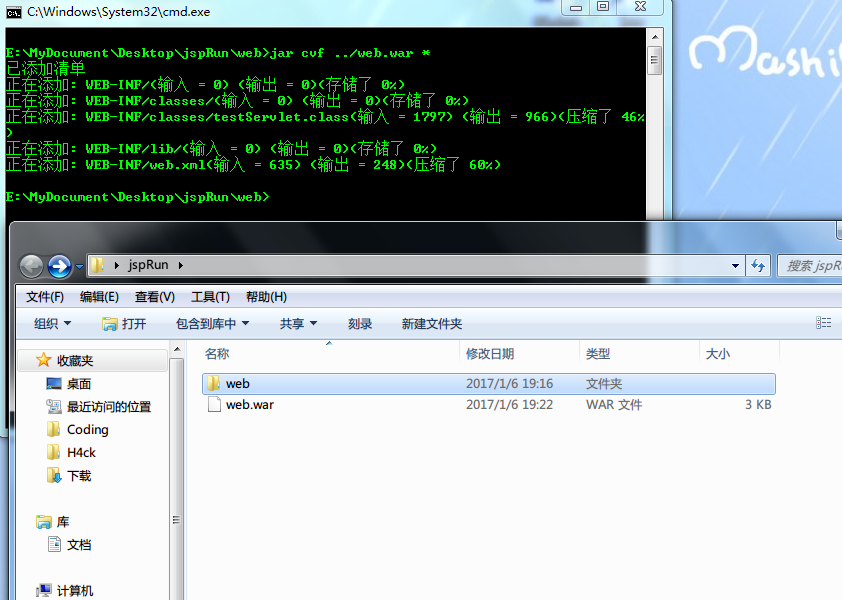Click the Coding folder icon
Viewport: 842px width, 600px height.
53,429
